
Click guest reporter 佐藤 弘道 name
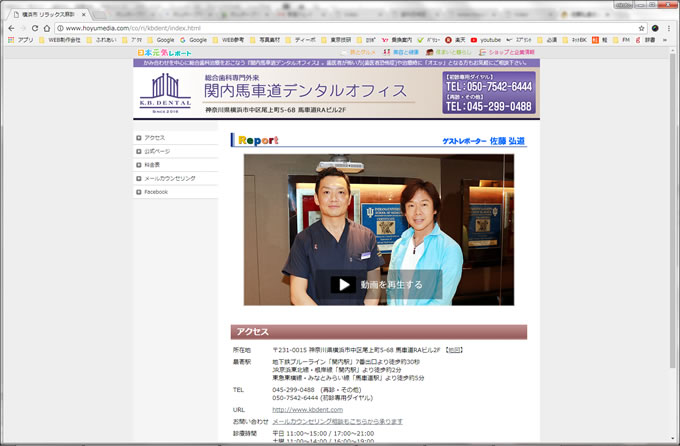click(507, 141)
